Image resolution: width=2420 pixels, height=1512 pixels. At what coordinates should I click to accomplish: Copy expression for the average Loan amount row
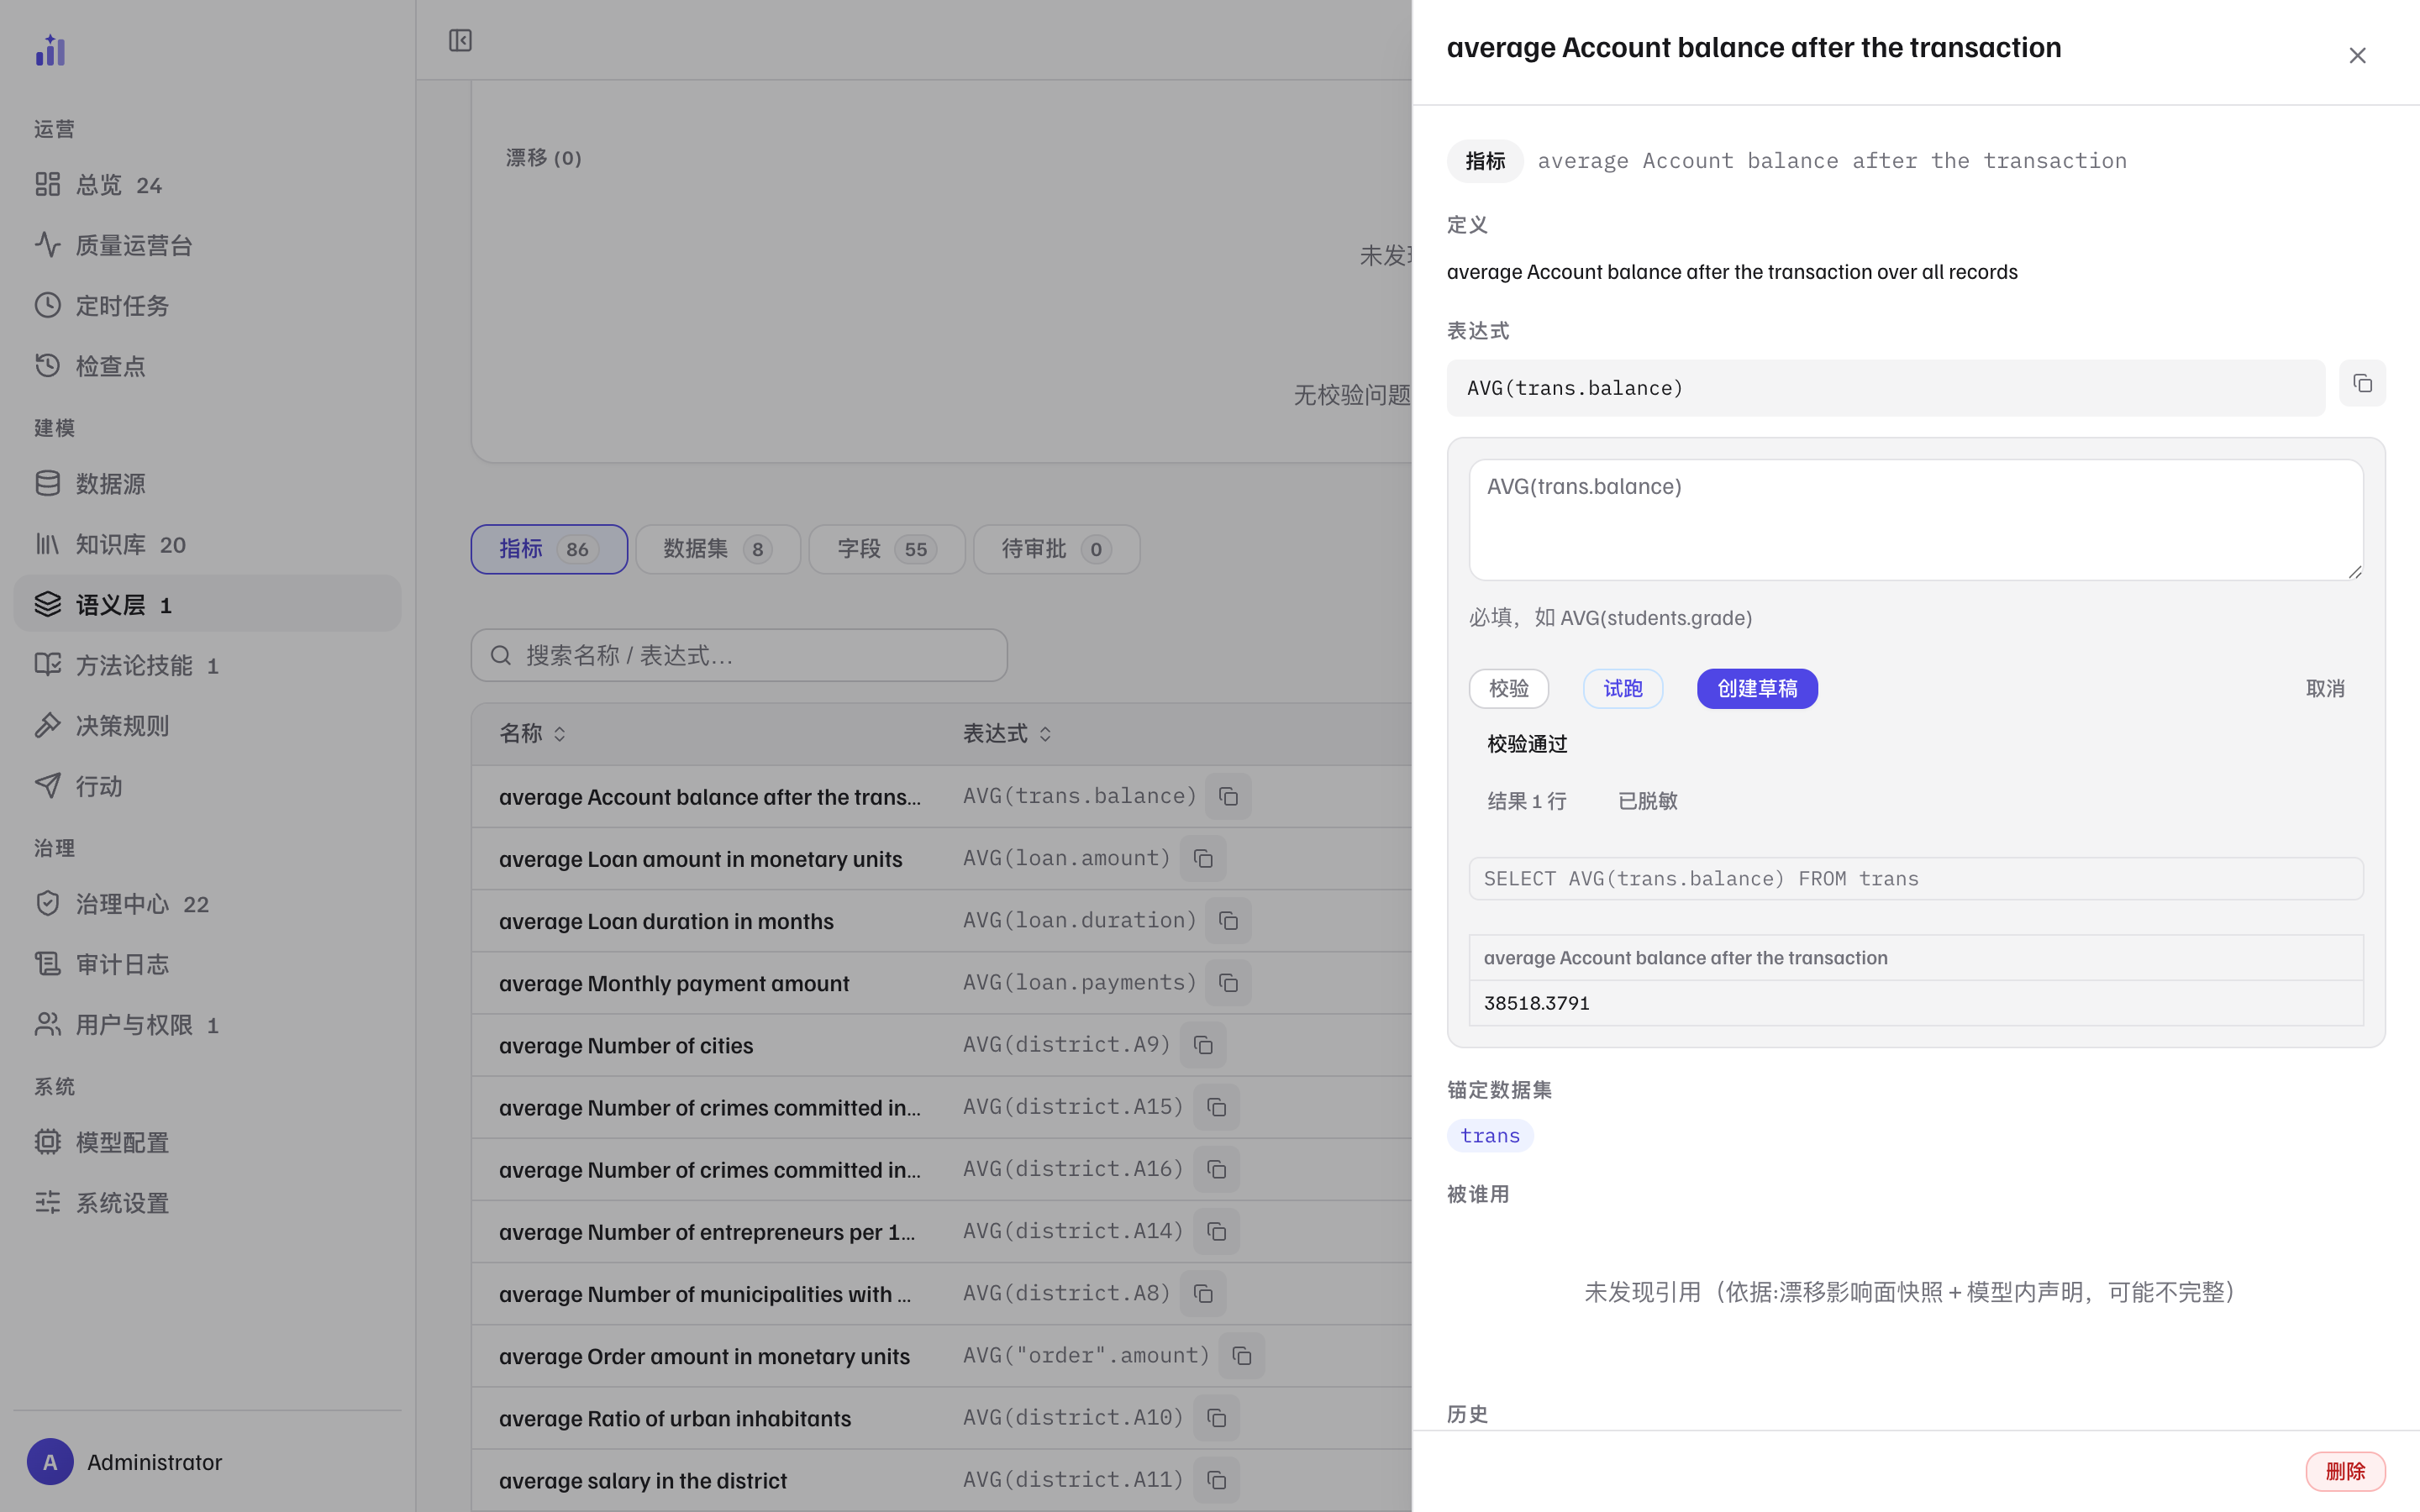[1203, 859]
